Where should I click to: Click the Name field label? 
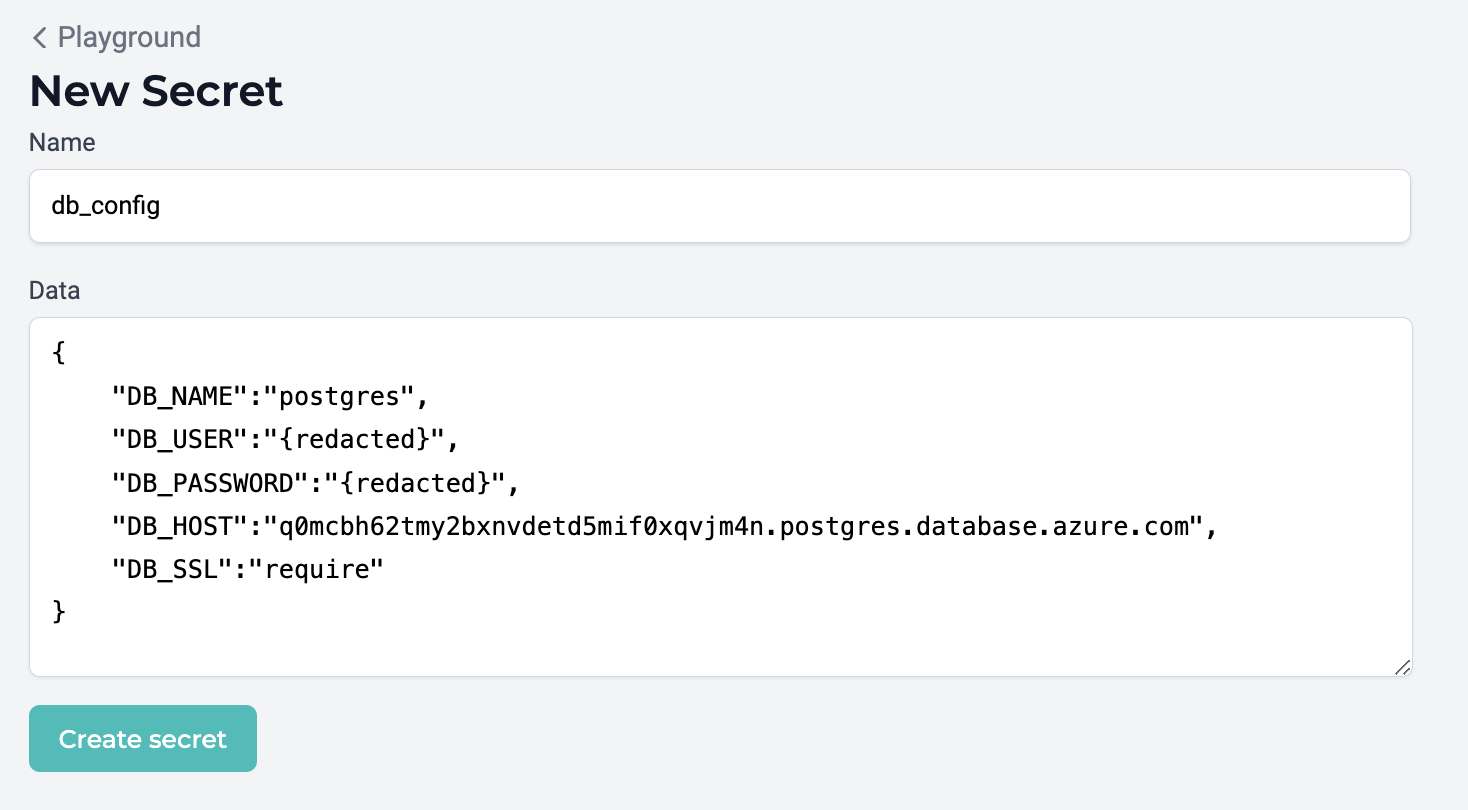click(62, 143)
